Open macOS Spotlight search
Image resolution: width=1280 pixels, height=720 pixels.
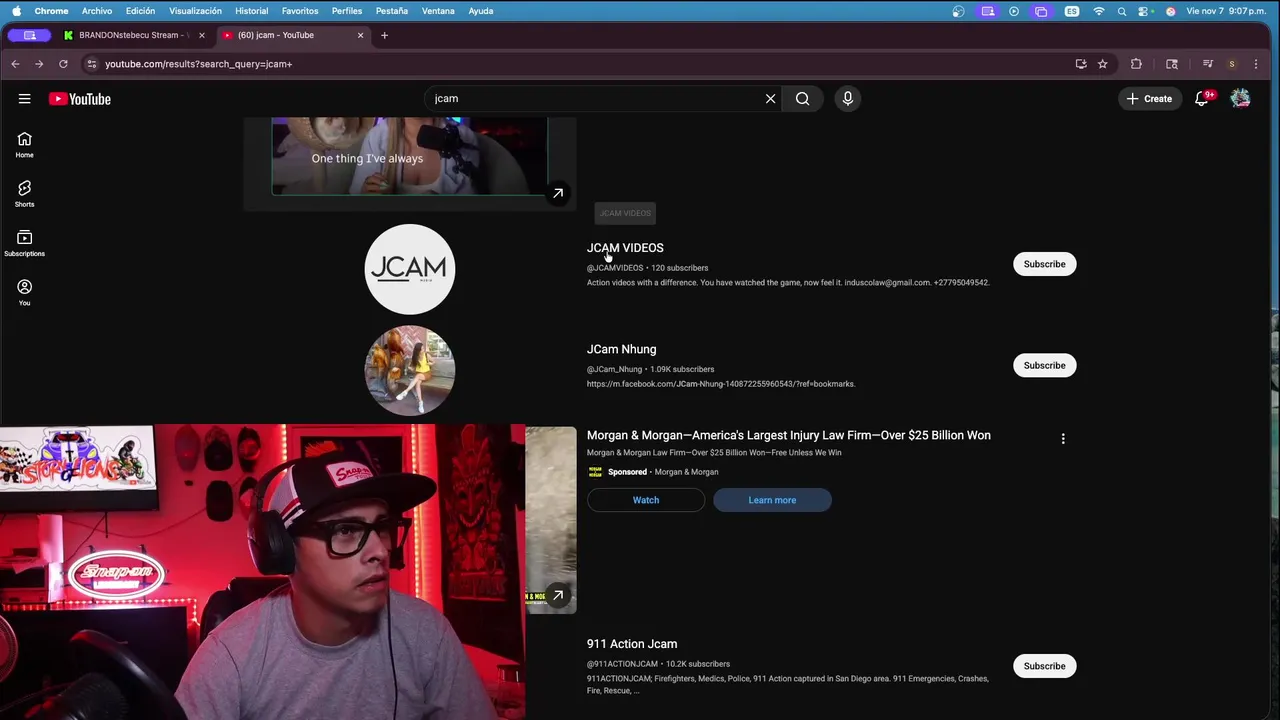(1121, 11)
